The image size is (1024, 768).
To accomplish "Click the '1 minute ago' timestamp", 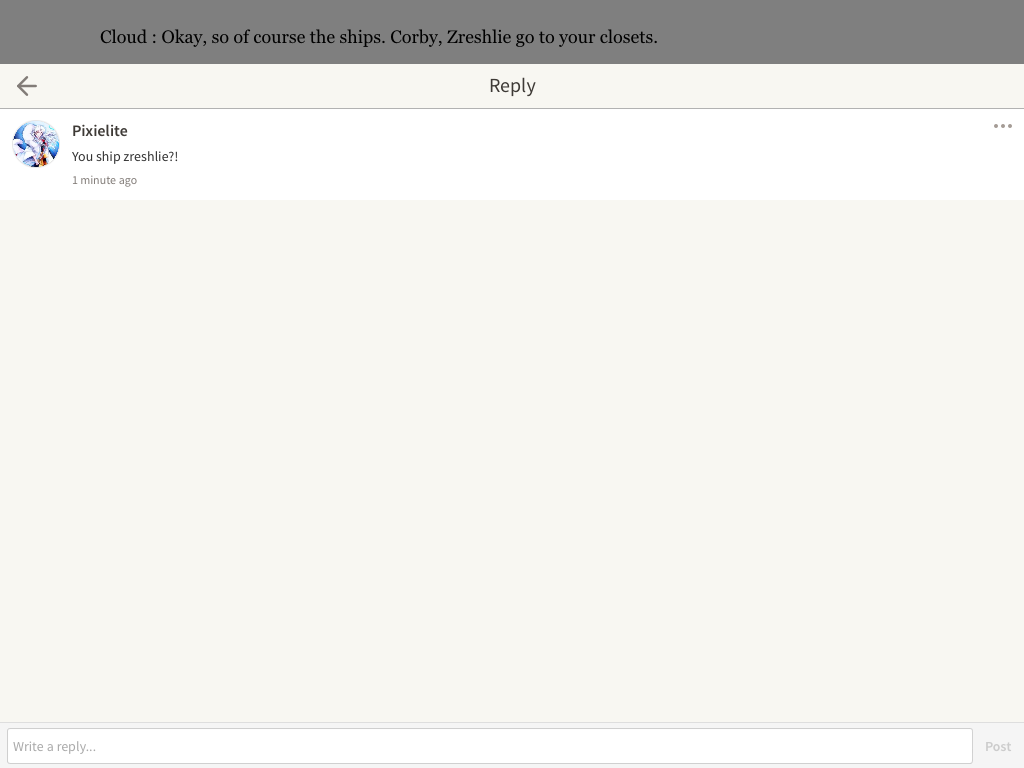I will tap(104, 180).
